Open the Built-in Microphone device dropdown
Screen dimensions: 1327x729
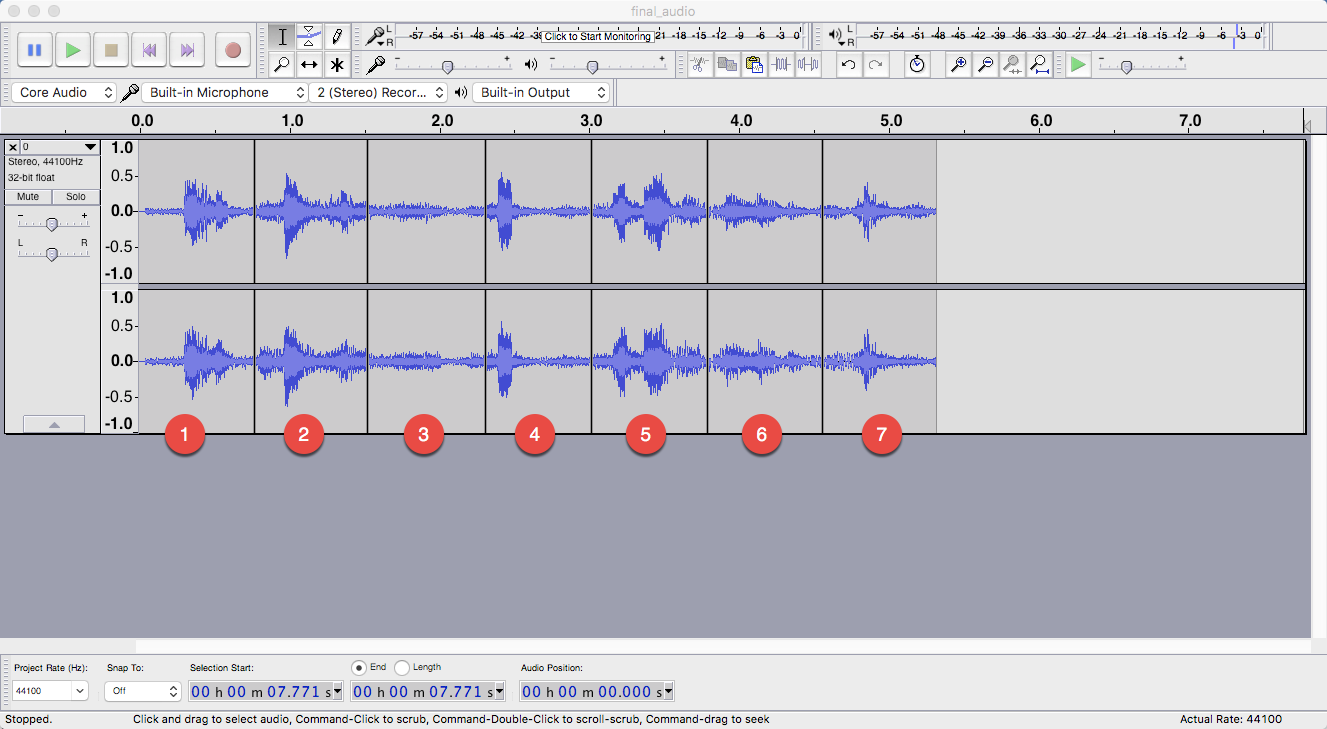(224, 92)
